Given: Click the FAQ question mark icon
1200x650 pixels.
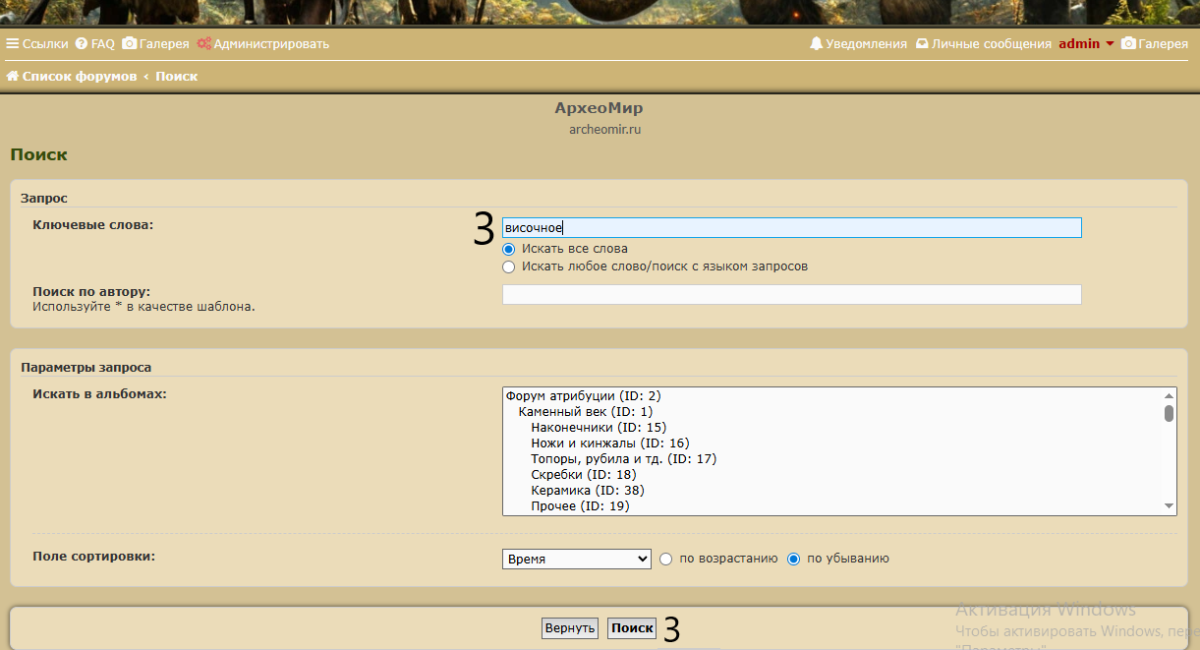Looking at the screenshot, I should [x=81, y=44].
